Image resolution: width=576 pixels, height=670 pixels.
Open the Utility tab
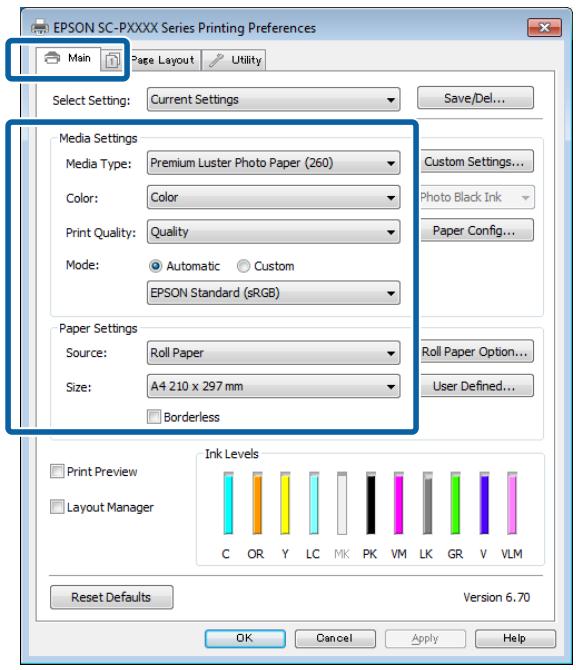click(x=234, y=60)
